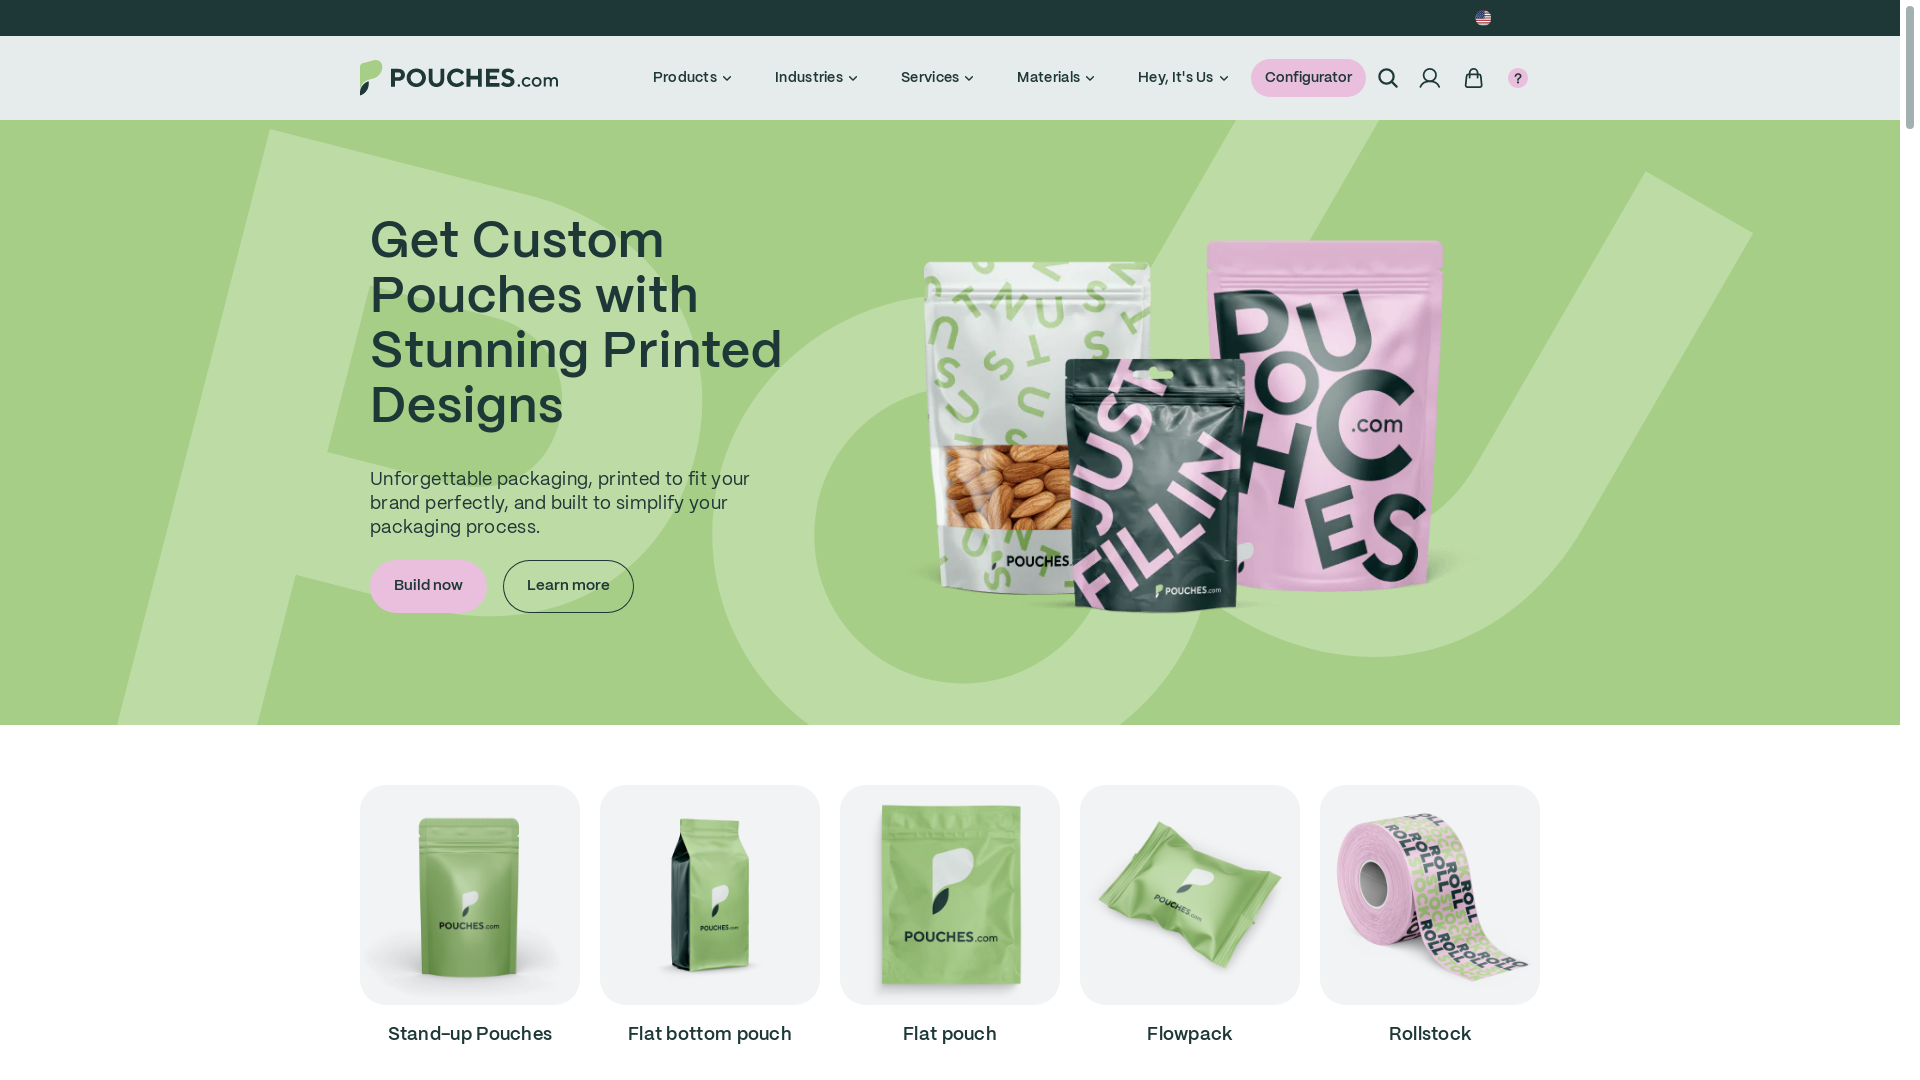Click the vertical page scrollbar
This screenshot has height=1080, width=1920.
pos(1910,540)
